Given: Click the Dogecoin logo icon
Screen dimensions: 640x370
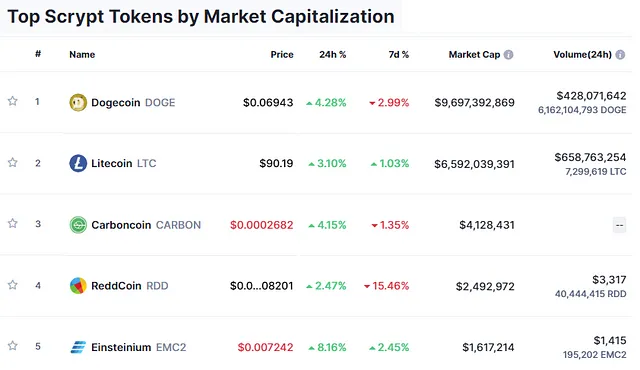Looking at the screenshot, I should [x=78, y=102].
